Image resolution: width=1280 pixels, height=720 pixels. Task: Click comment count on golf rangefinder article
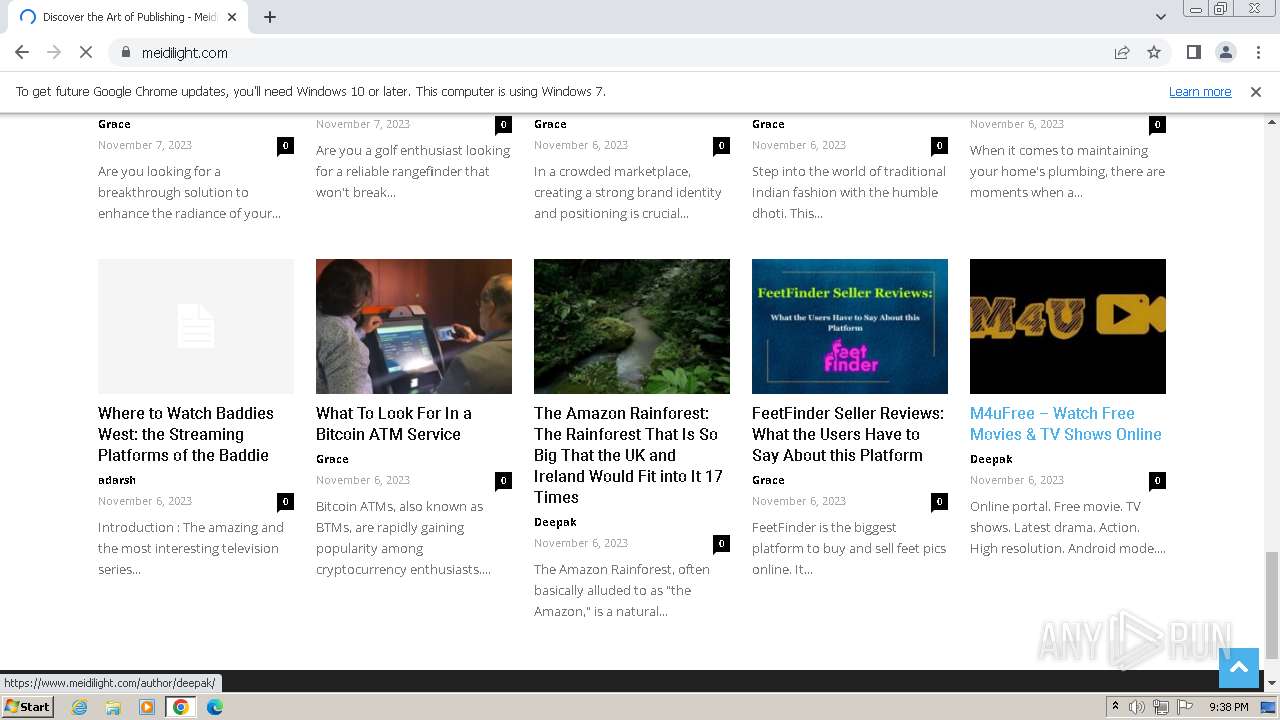(503, 124)
